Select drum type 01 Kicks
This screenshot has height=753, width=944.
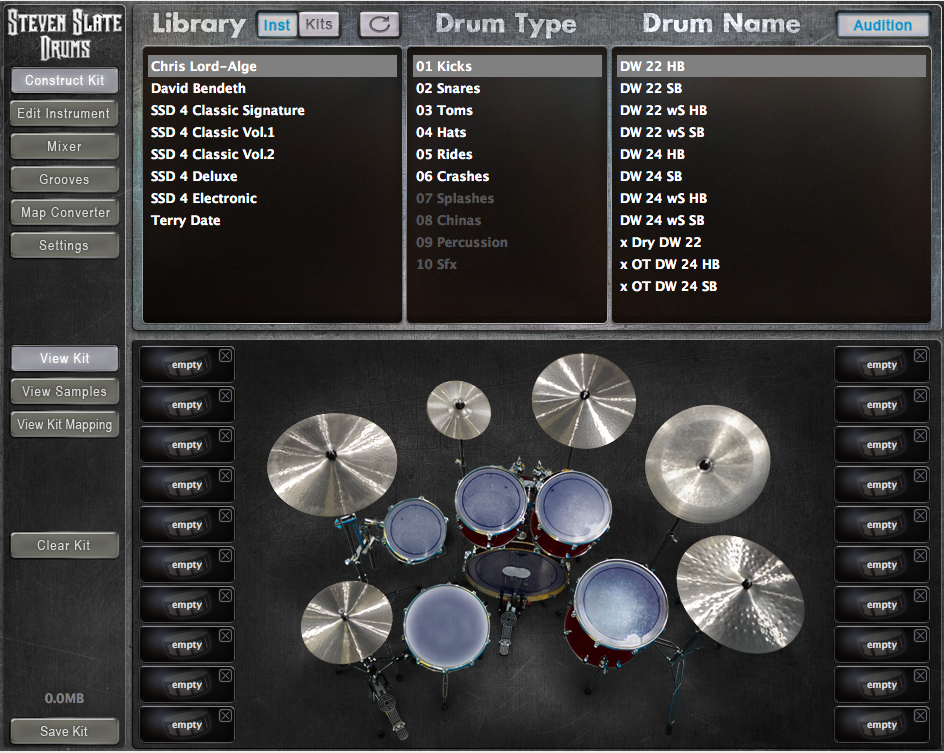[507, 66]
